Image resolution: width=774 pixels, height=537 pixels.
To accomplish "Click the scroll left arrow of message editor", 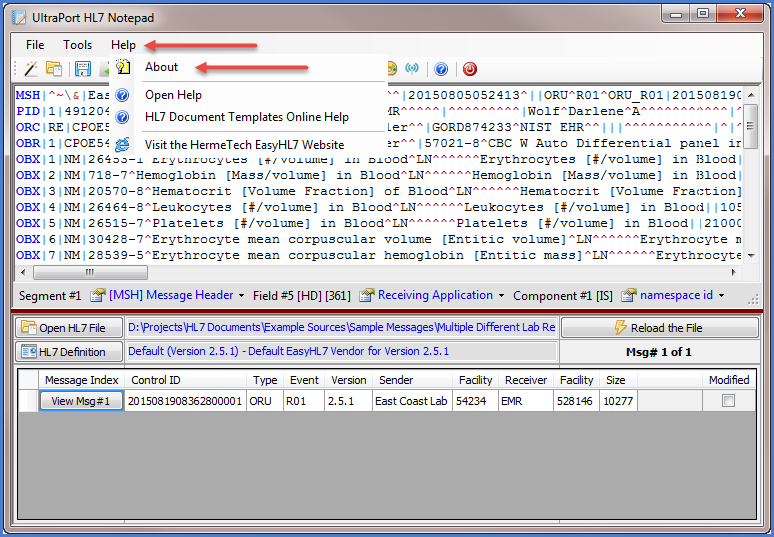I will (x=23, y=272).
